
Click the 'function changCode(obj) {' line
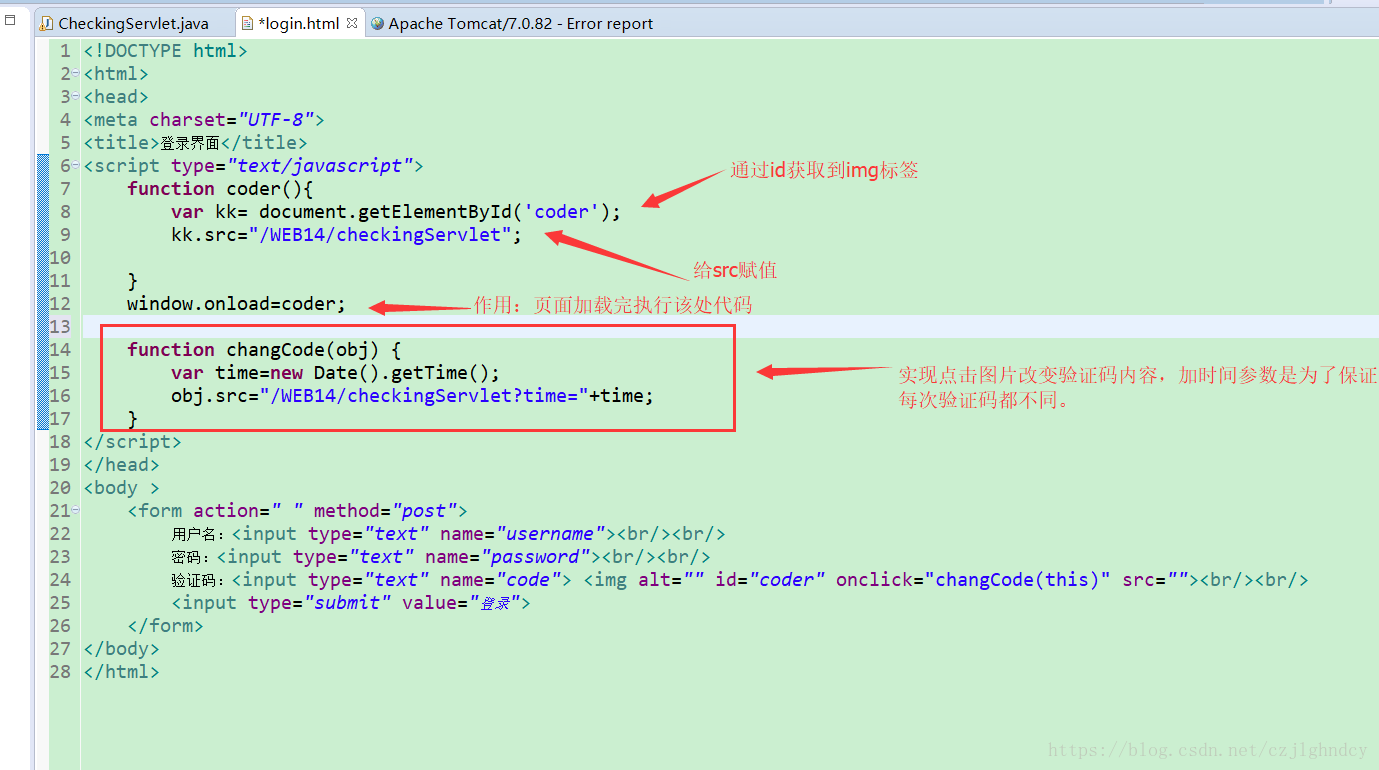pos(264,350)
